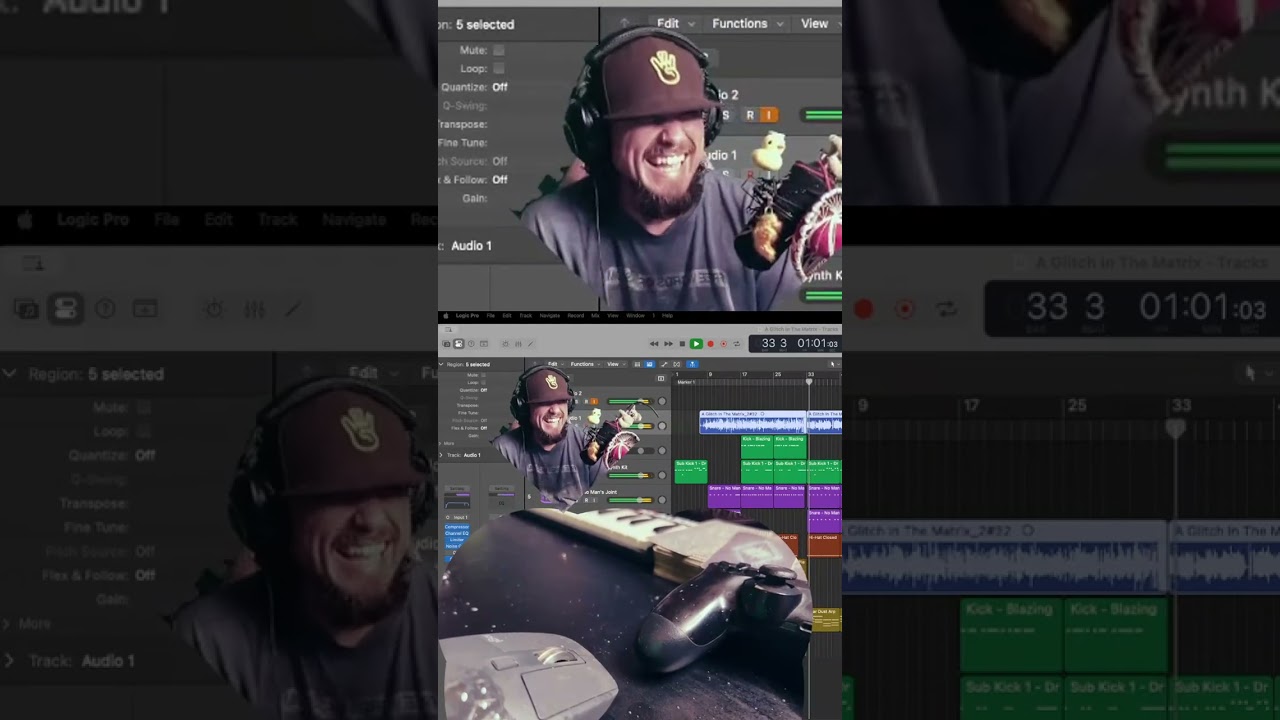Toggle Cycle mode button in small Logic window
The image size is (1280, 720).
pos(737,343)
